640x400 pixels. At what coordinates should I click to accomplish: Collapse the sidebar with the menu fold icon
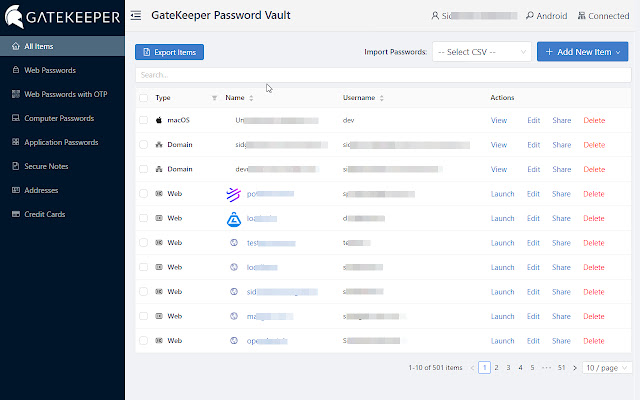point(136,16)
